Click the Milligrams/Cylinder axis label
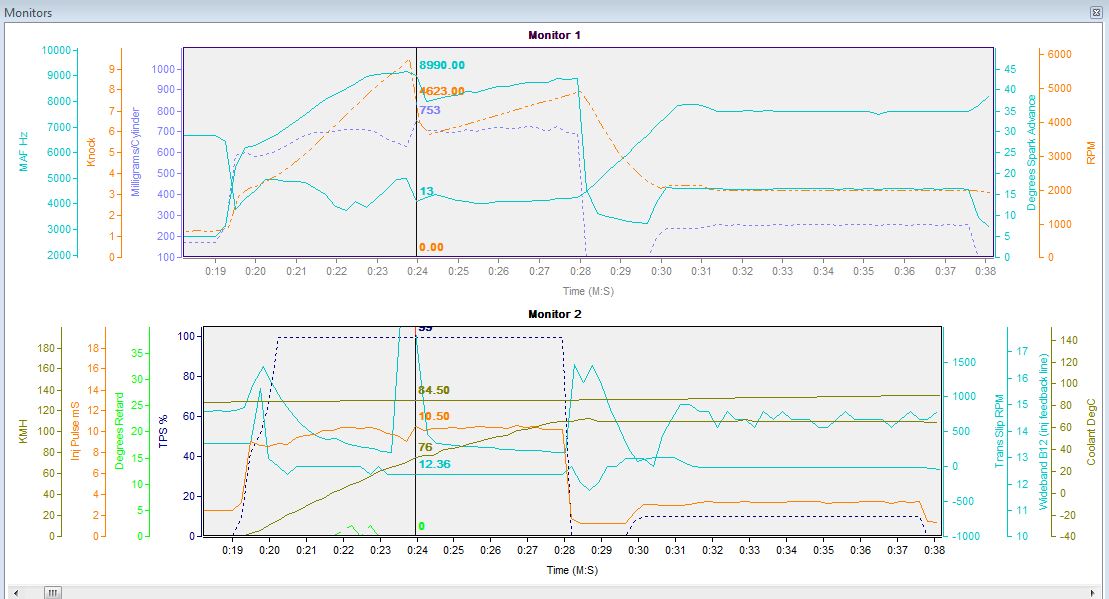The height and width of the screenshot is (599, 1109). [136, 152]
